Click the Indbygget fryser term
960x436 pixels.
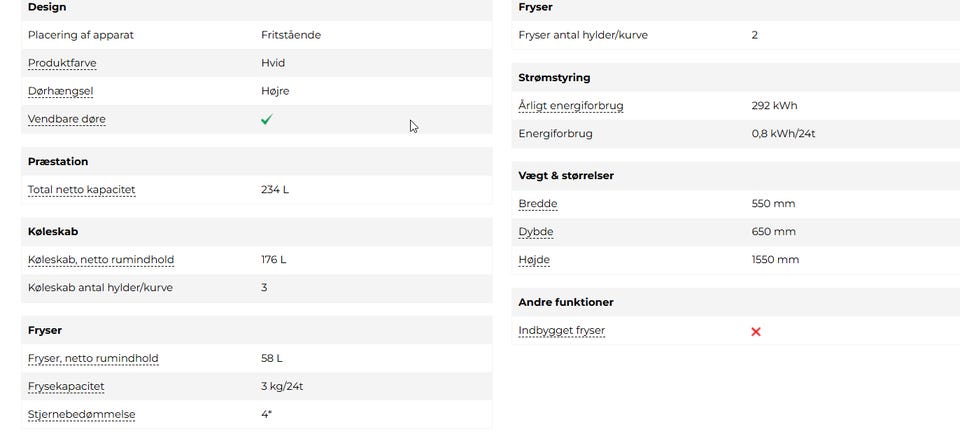562,331
